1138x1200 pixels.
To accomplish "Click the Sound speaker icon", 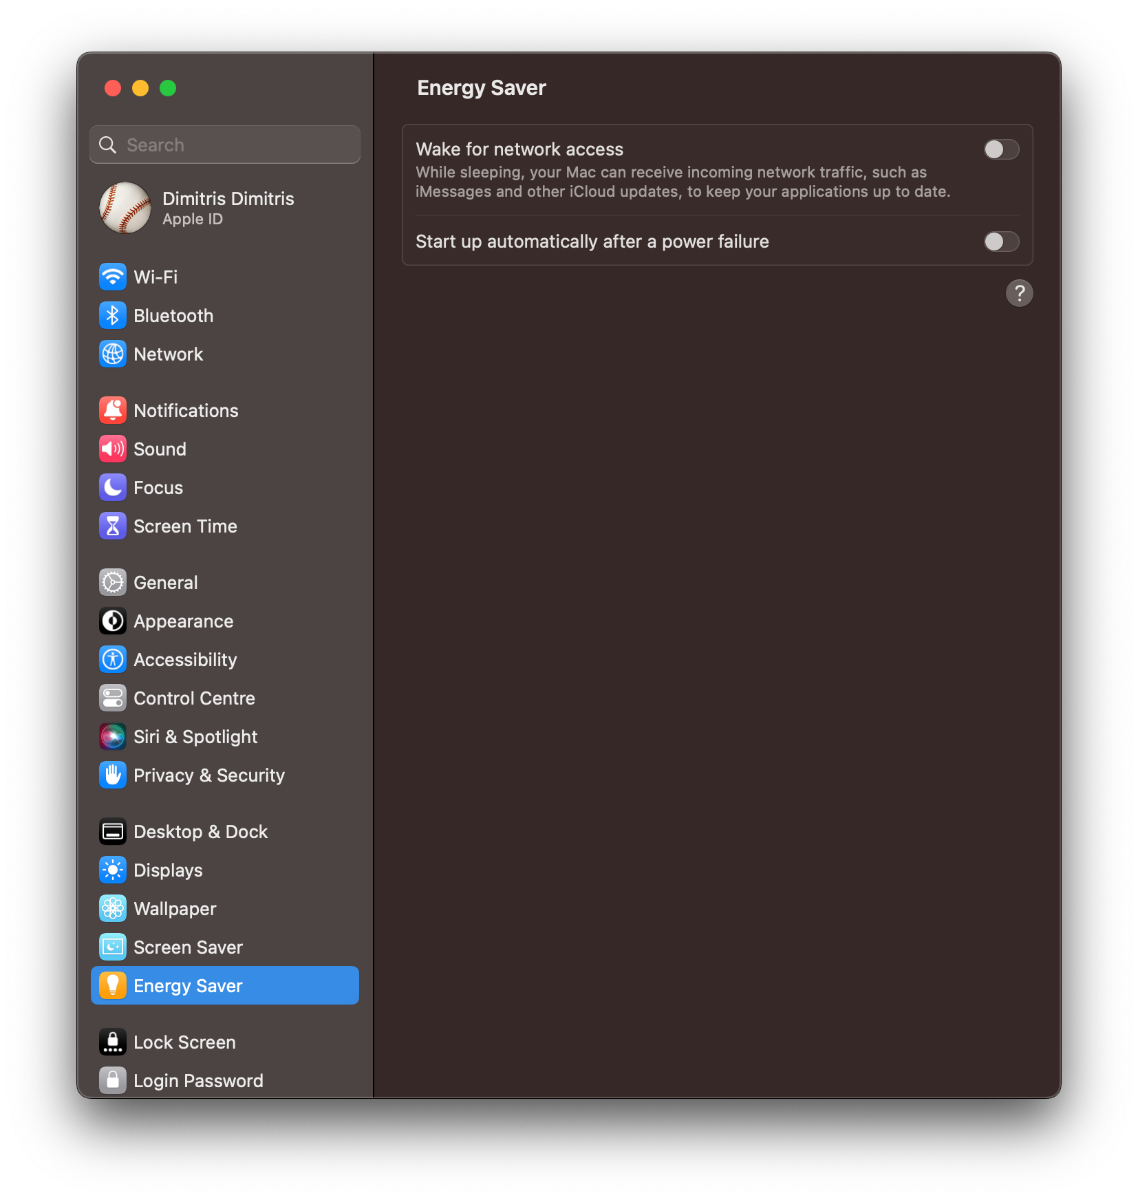I will (x=113, y=449).
